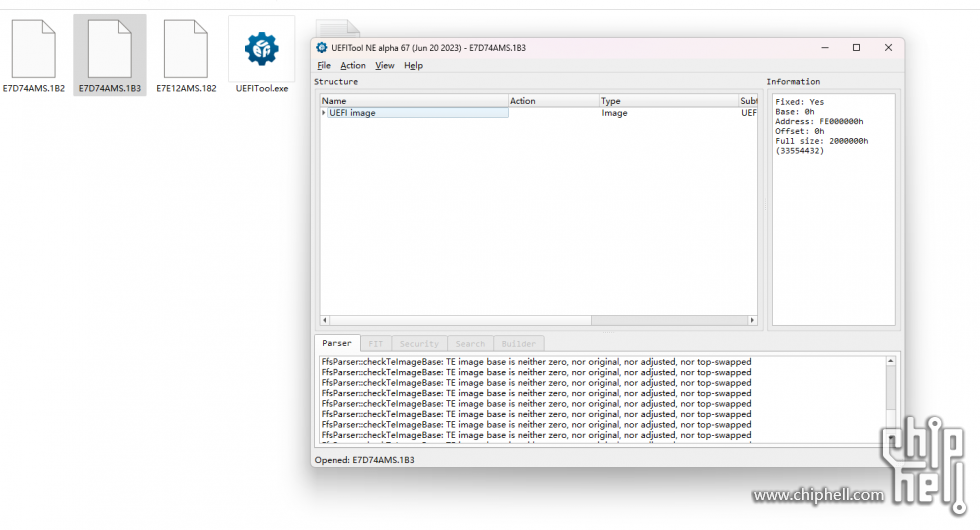Open the View menu
The height and width of the screenshot is (530, 980).
point(384,66)
